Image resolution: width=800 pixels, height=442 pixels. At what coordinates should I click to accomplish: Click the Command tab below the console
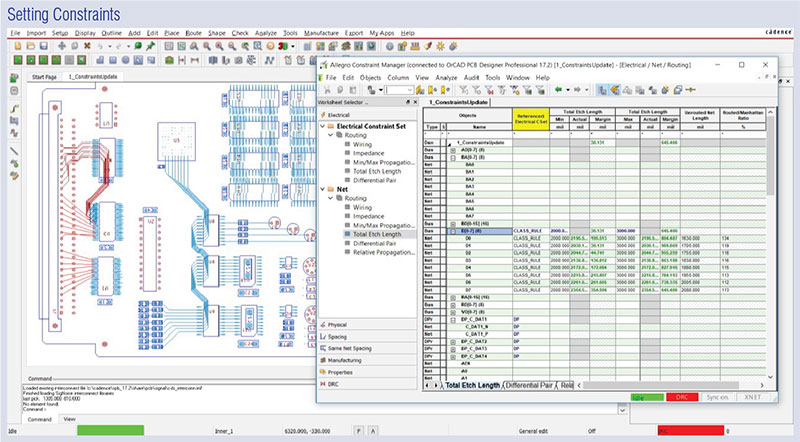coord(39,419)
